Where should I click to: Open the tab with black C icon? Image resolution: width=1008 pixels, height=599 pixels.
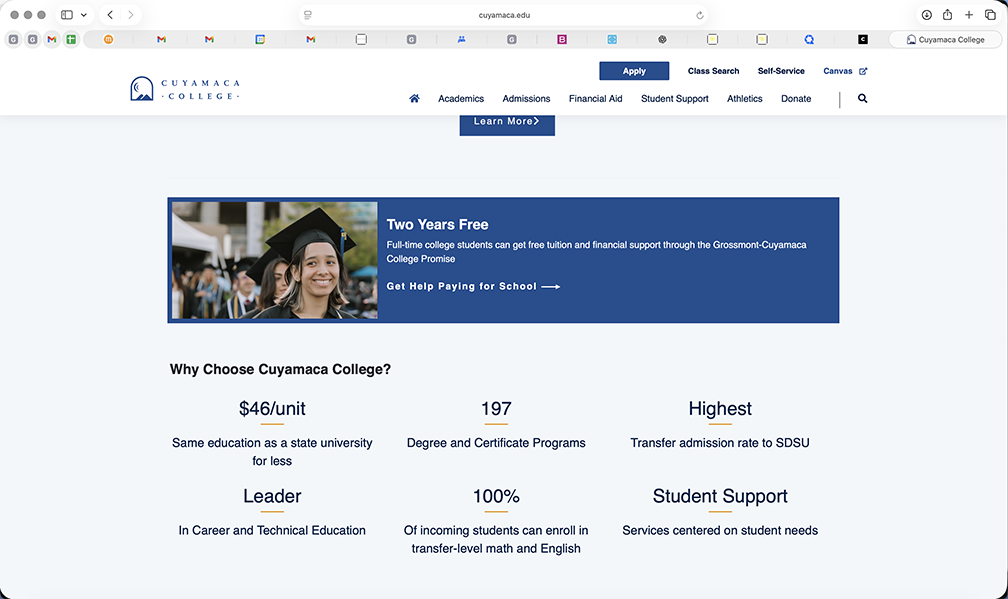click(x=863, y=39)
